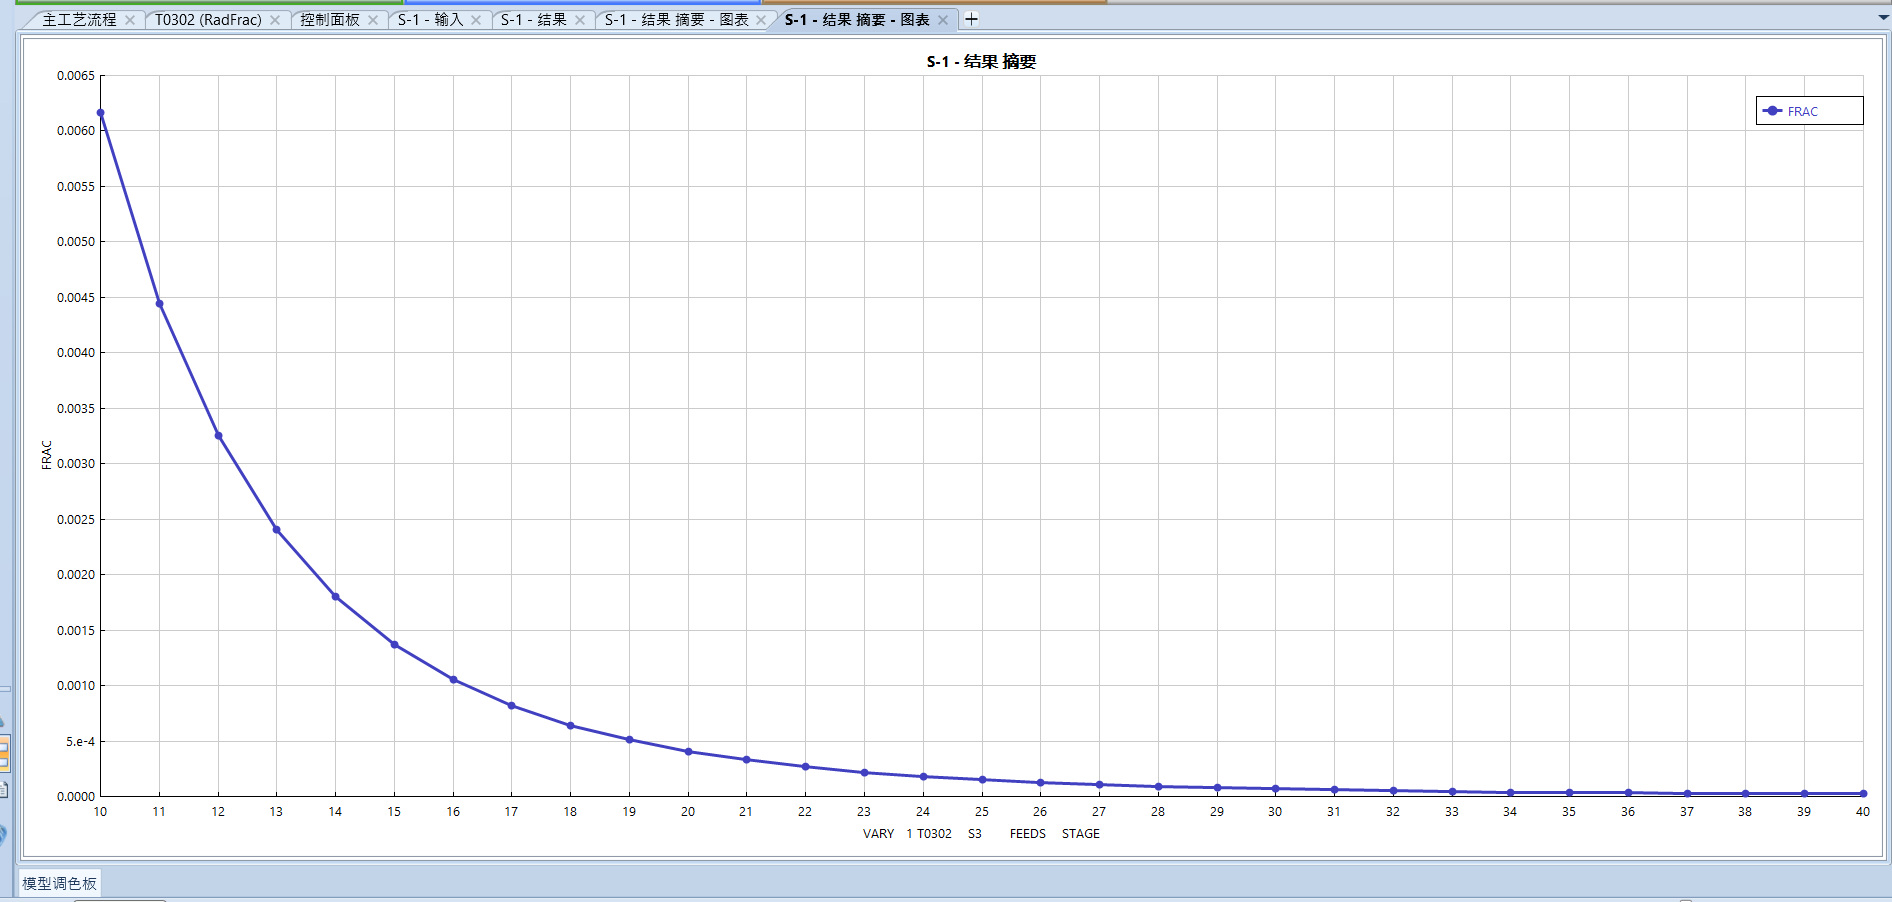Click the x-axis tick label 35
This screenshot has width=1892, height=902.
(x=1569, y=812)
